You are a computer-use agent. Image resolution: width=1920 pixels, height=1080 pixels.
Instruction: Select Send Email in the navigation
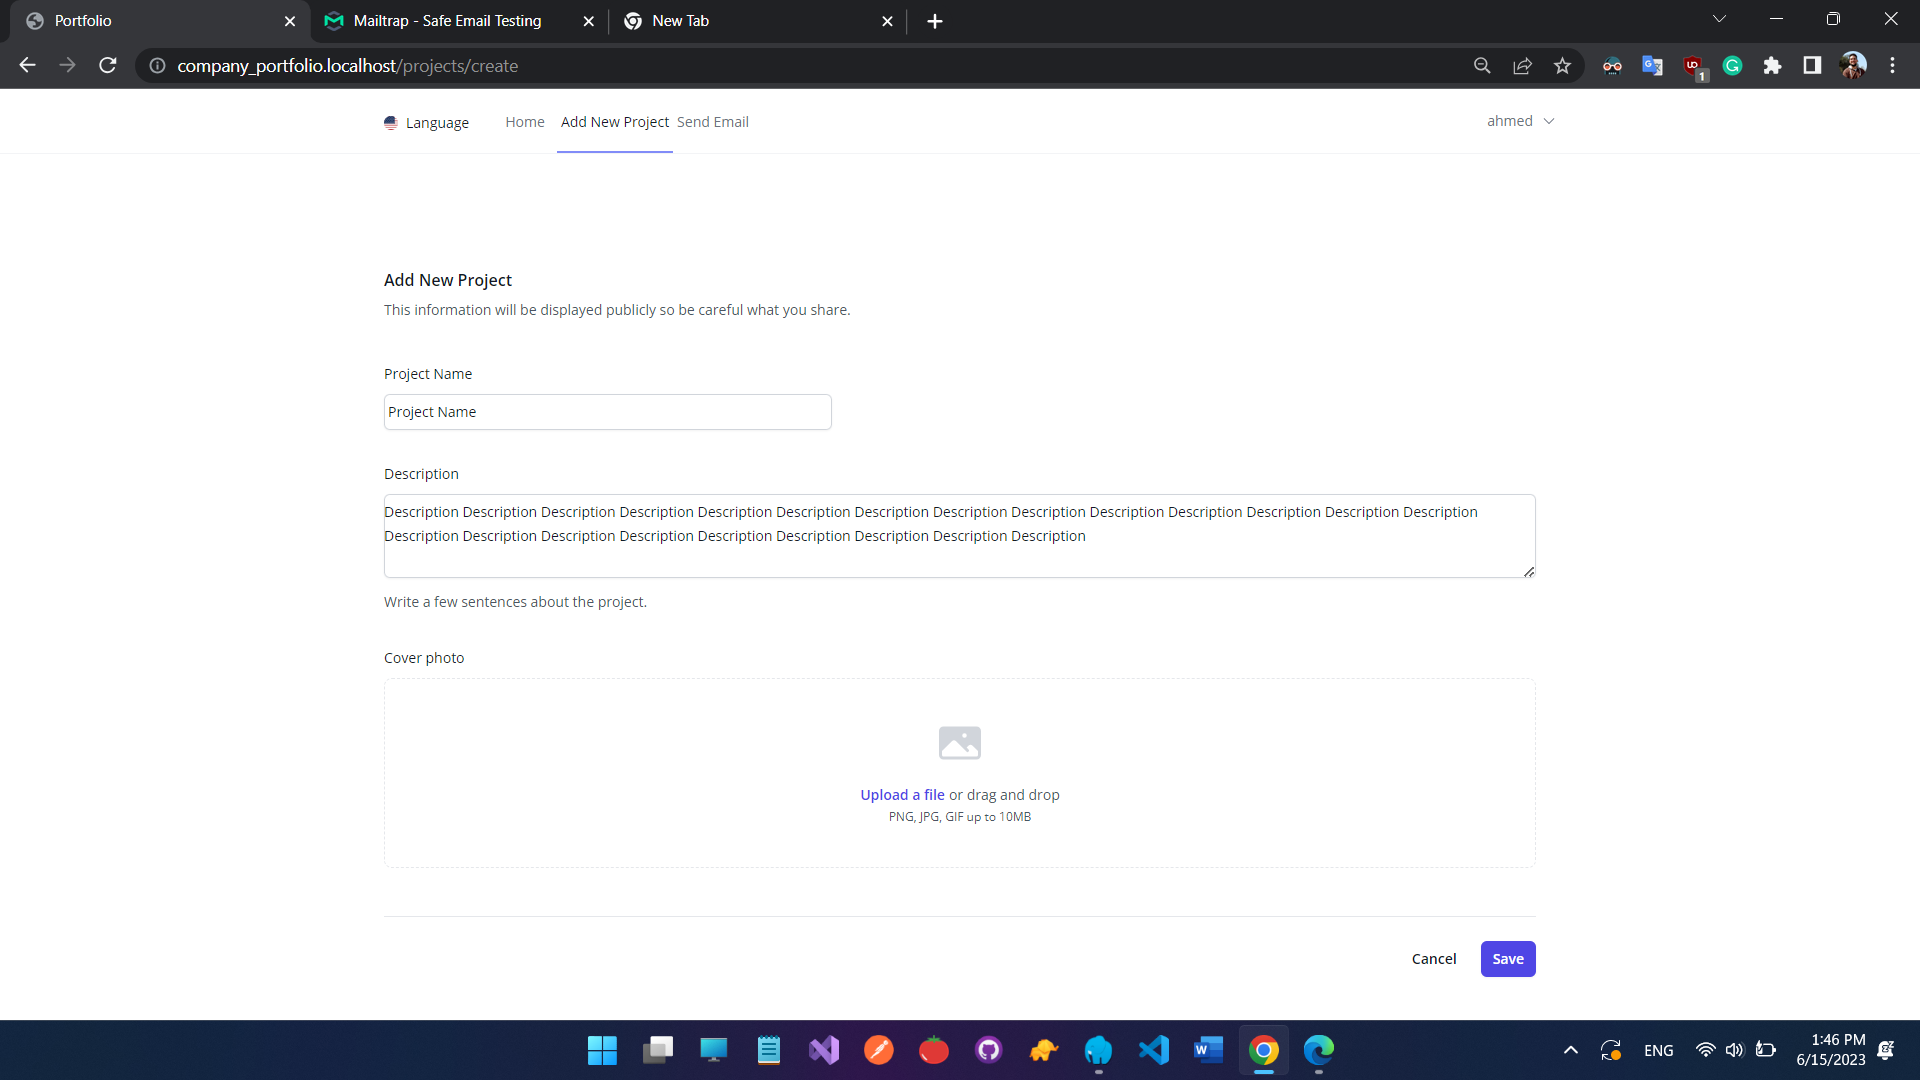(712, 121)
